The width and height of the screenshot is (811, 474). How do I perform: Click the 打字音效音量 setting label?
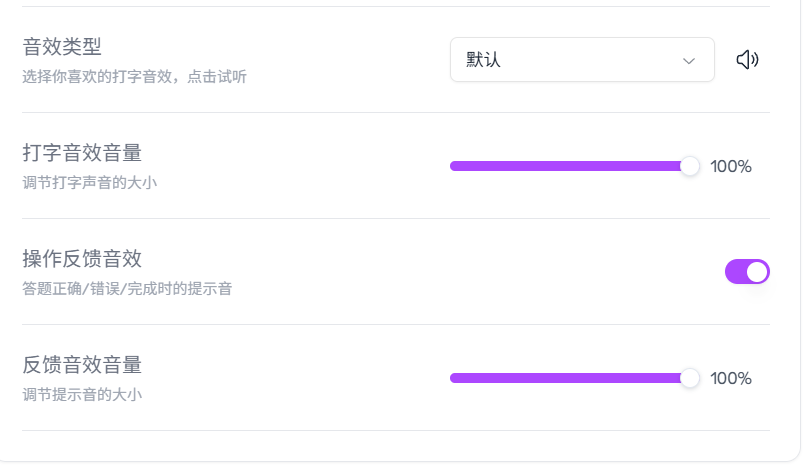[x=82, y=153]
